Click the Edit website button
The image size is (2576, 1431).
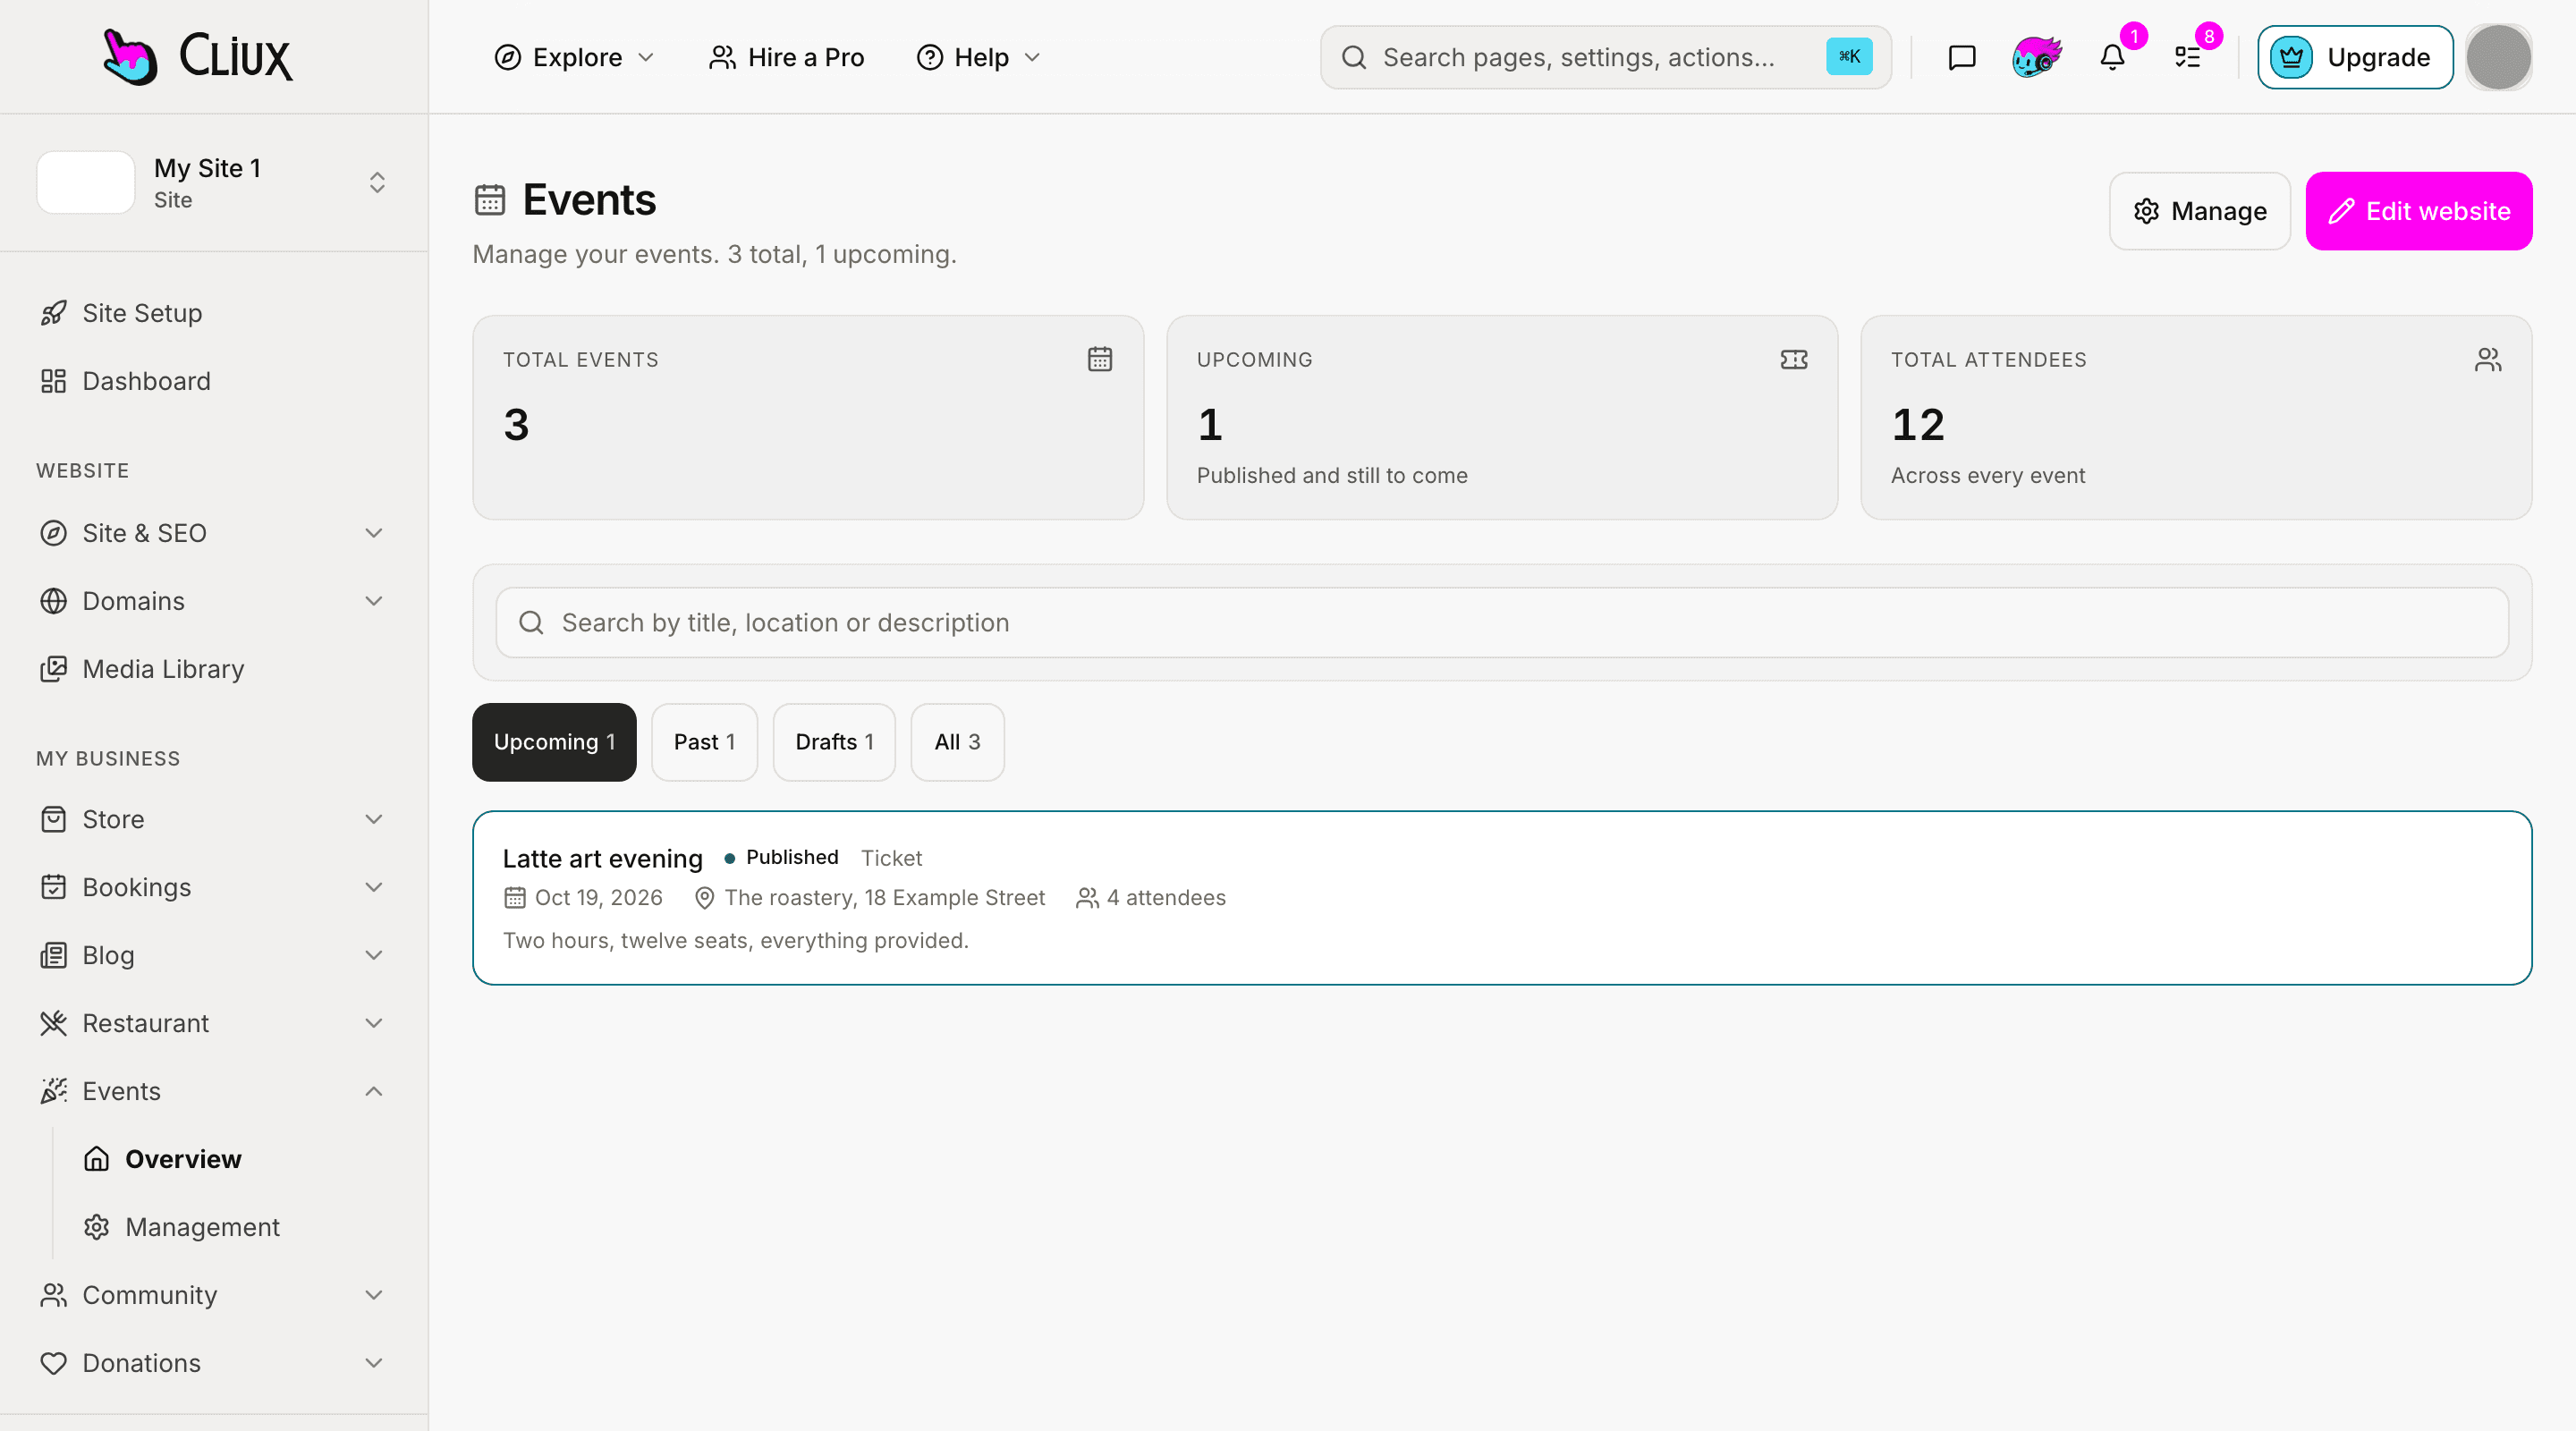(2418, 211)
